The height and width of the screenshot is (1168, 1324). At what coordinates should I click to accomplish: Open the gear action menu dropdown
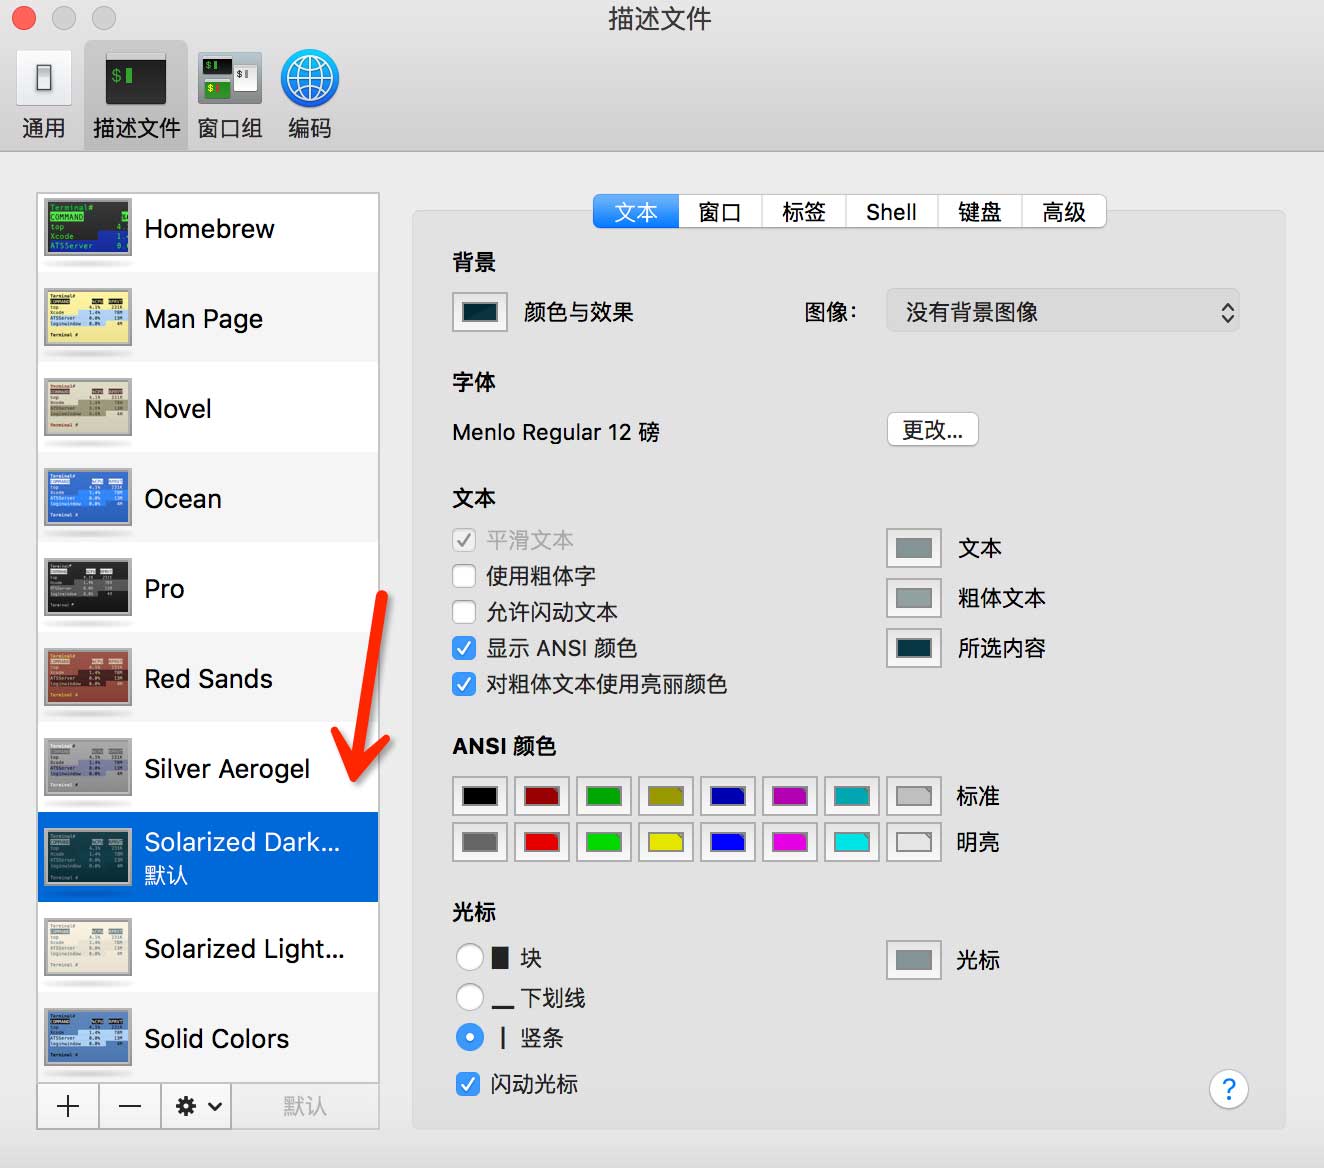(x=197, y=1106)
